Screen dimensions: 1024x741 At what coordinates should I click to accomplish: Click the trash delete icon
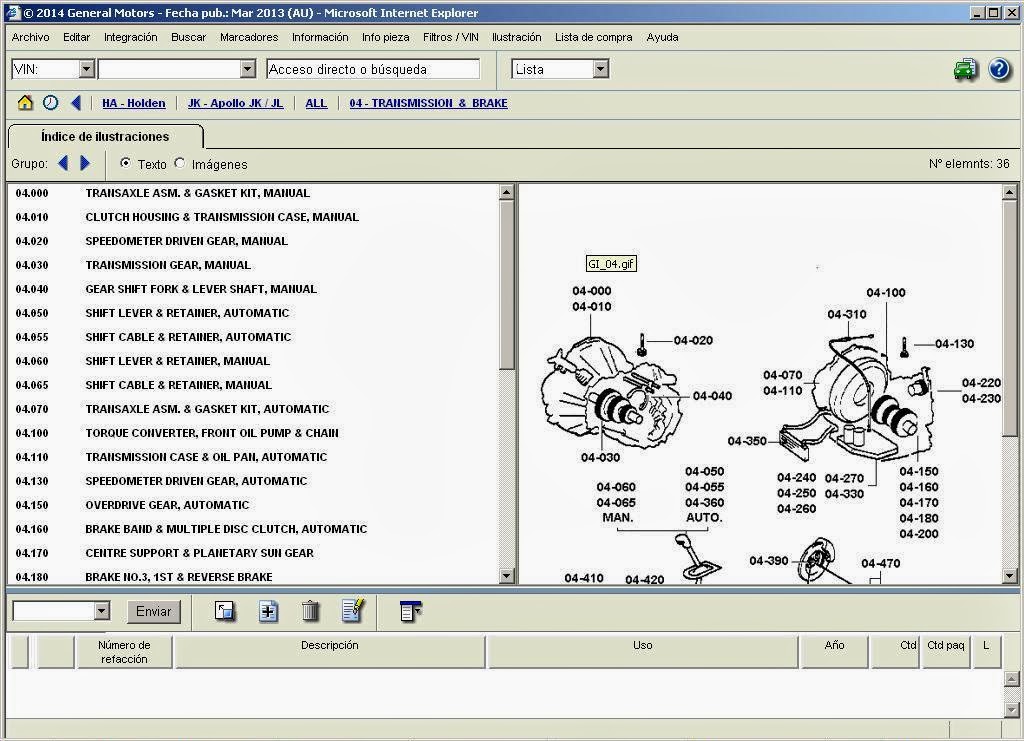point(311,611)
